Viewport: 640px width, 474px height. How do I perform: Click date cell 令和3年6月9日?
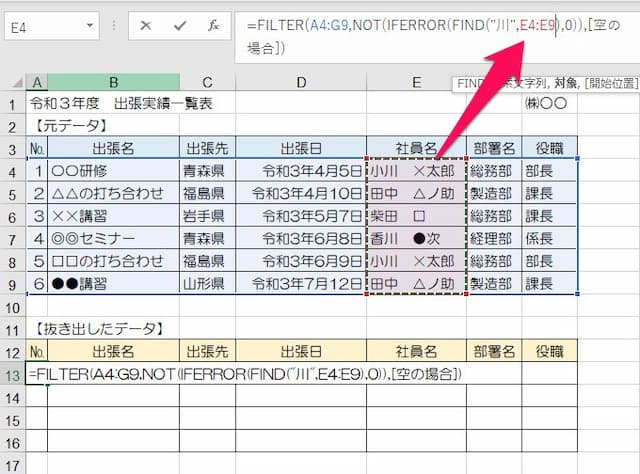click(x=301, y=261)
